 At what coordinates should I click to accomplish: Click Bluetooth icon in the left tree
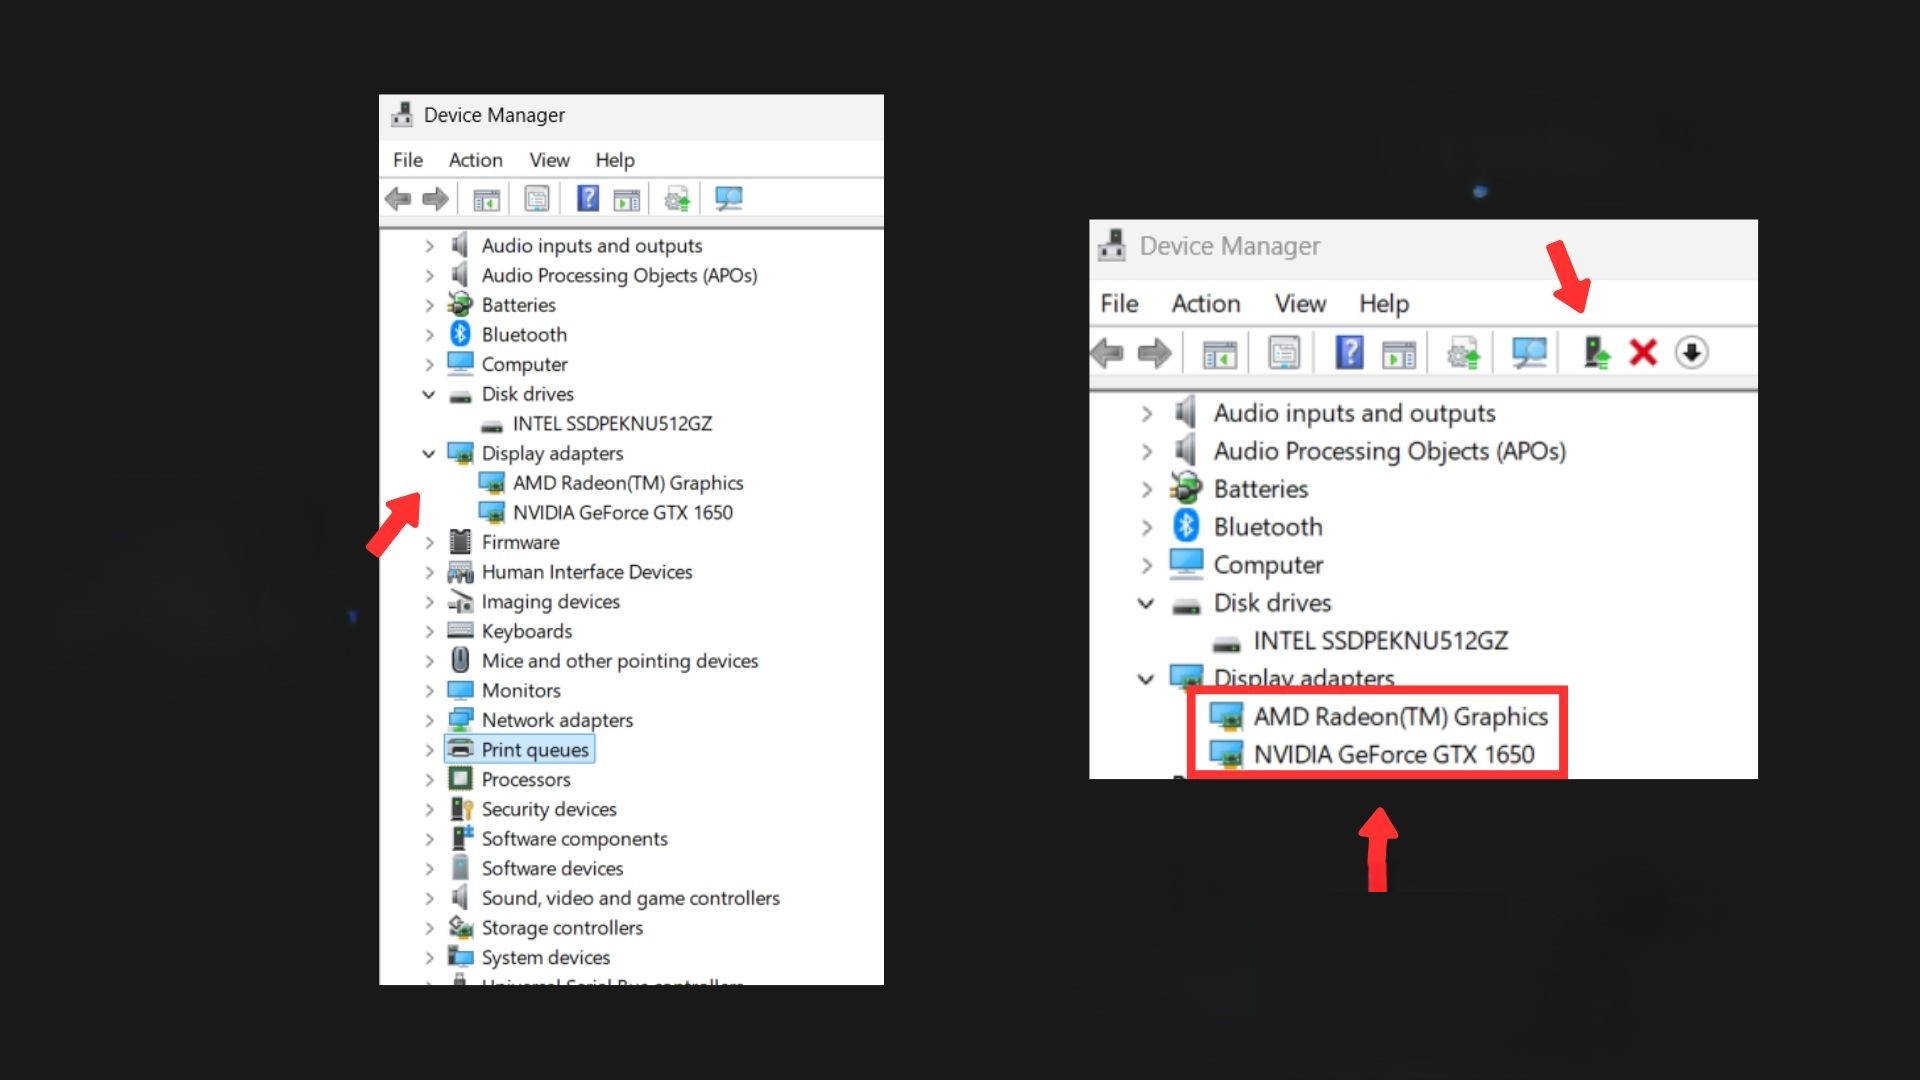click(x=460, y=334)
